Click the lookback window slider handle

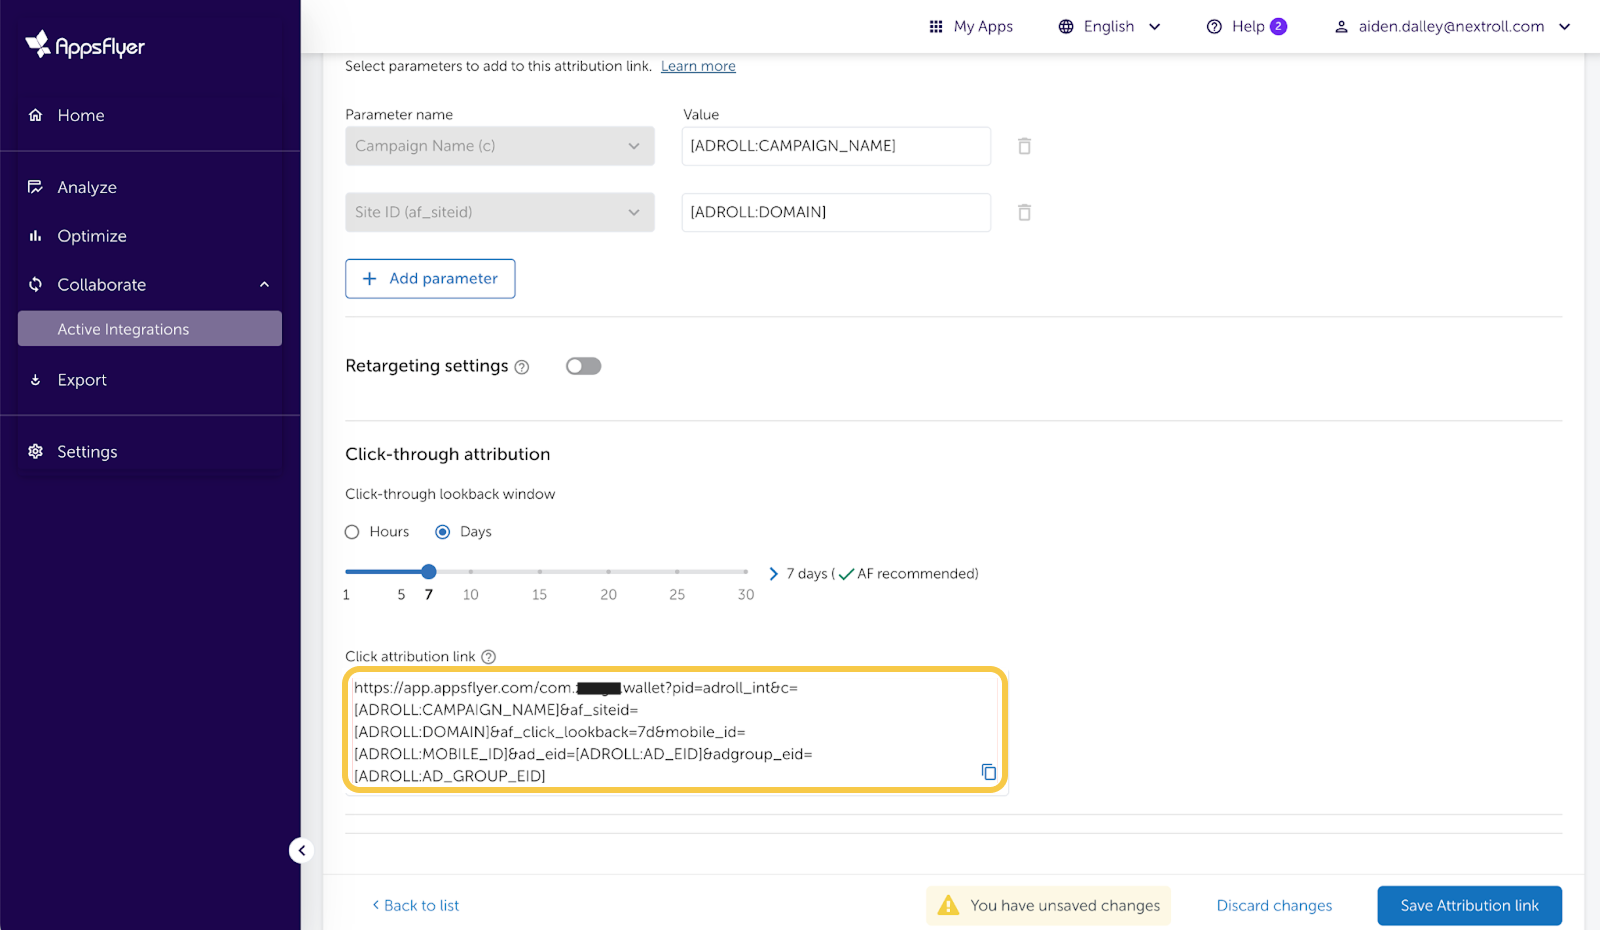(429, 572)
